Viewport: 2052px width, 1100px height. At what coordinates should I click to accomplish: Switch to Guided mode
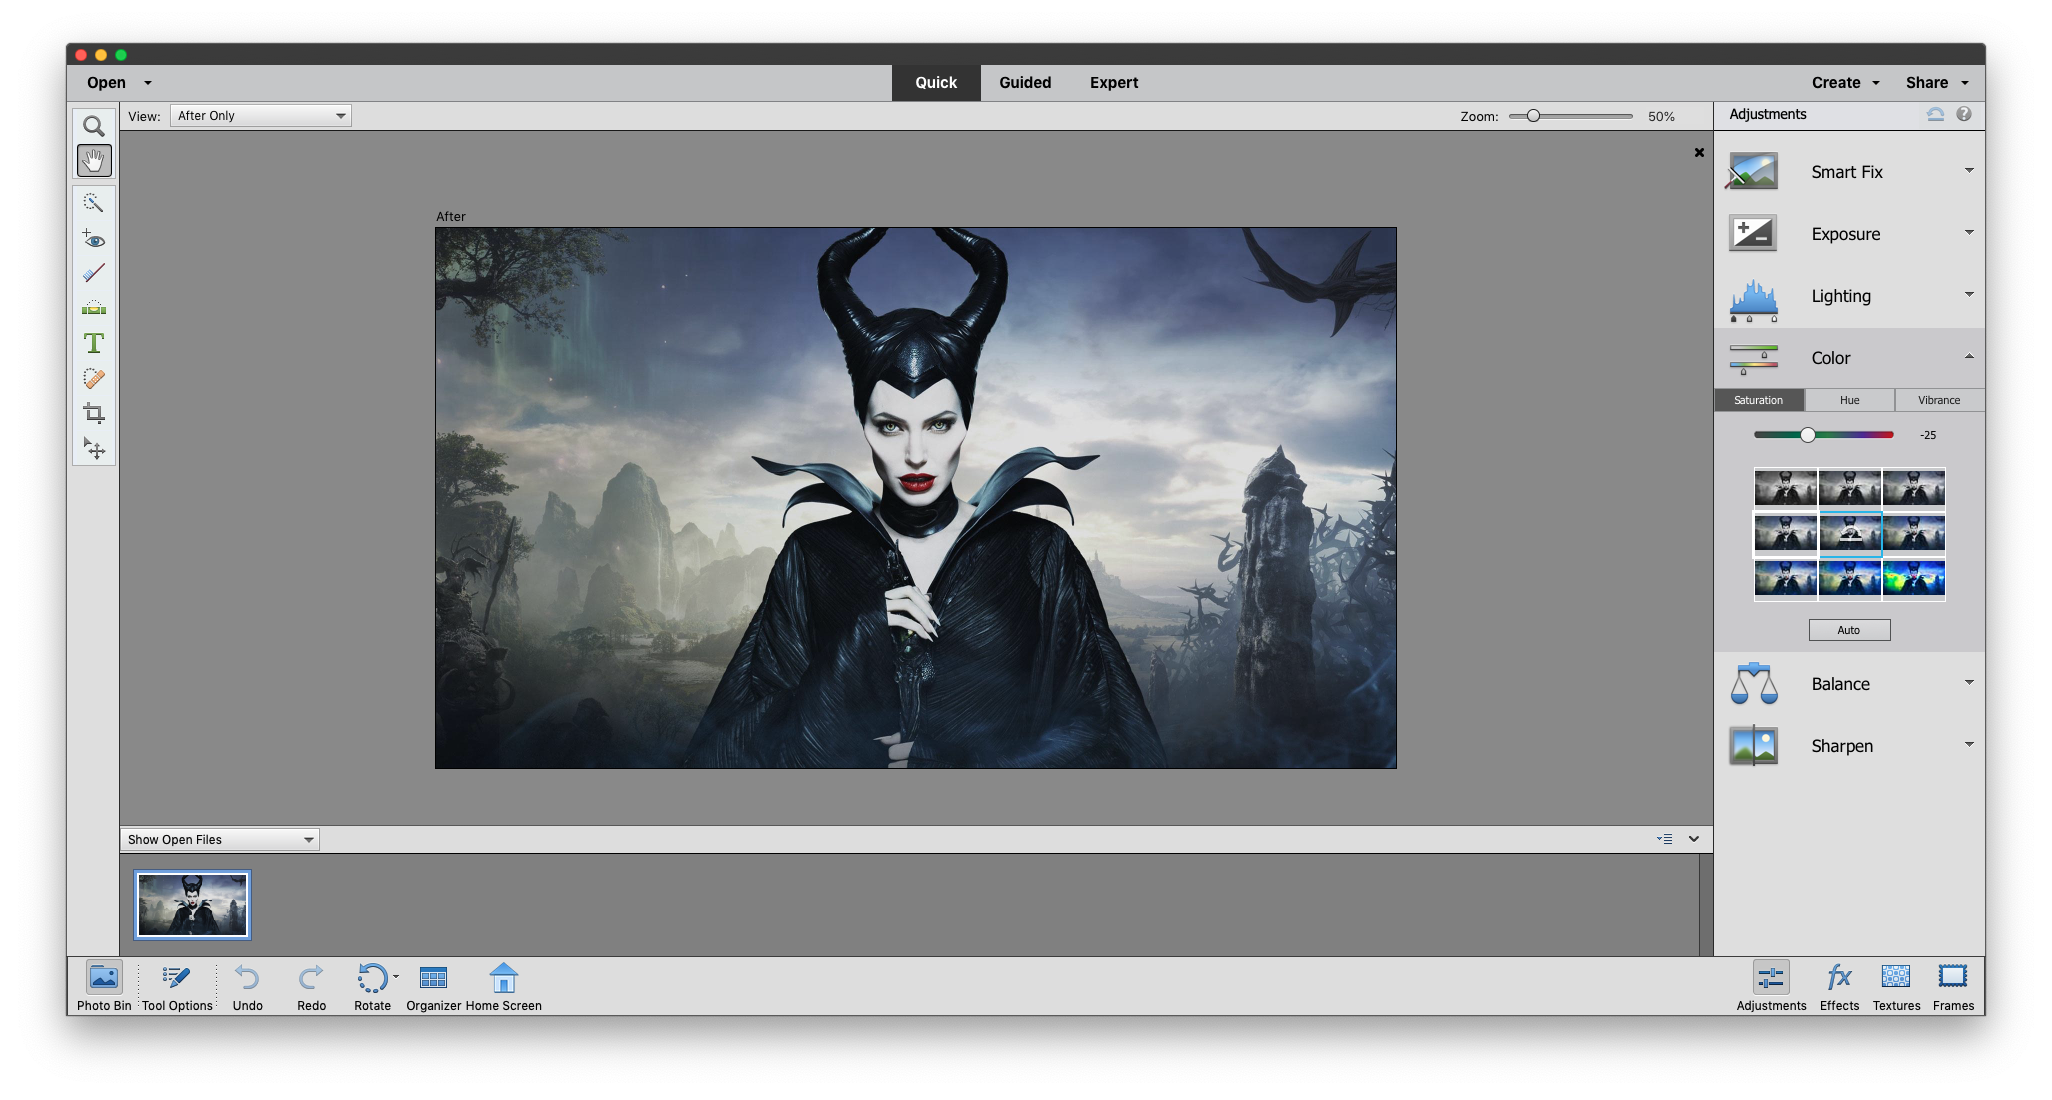1024,82
